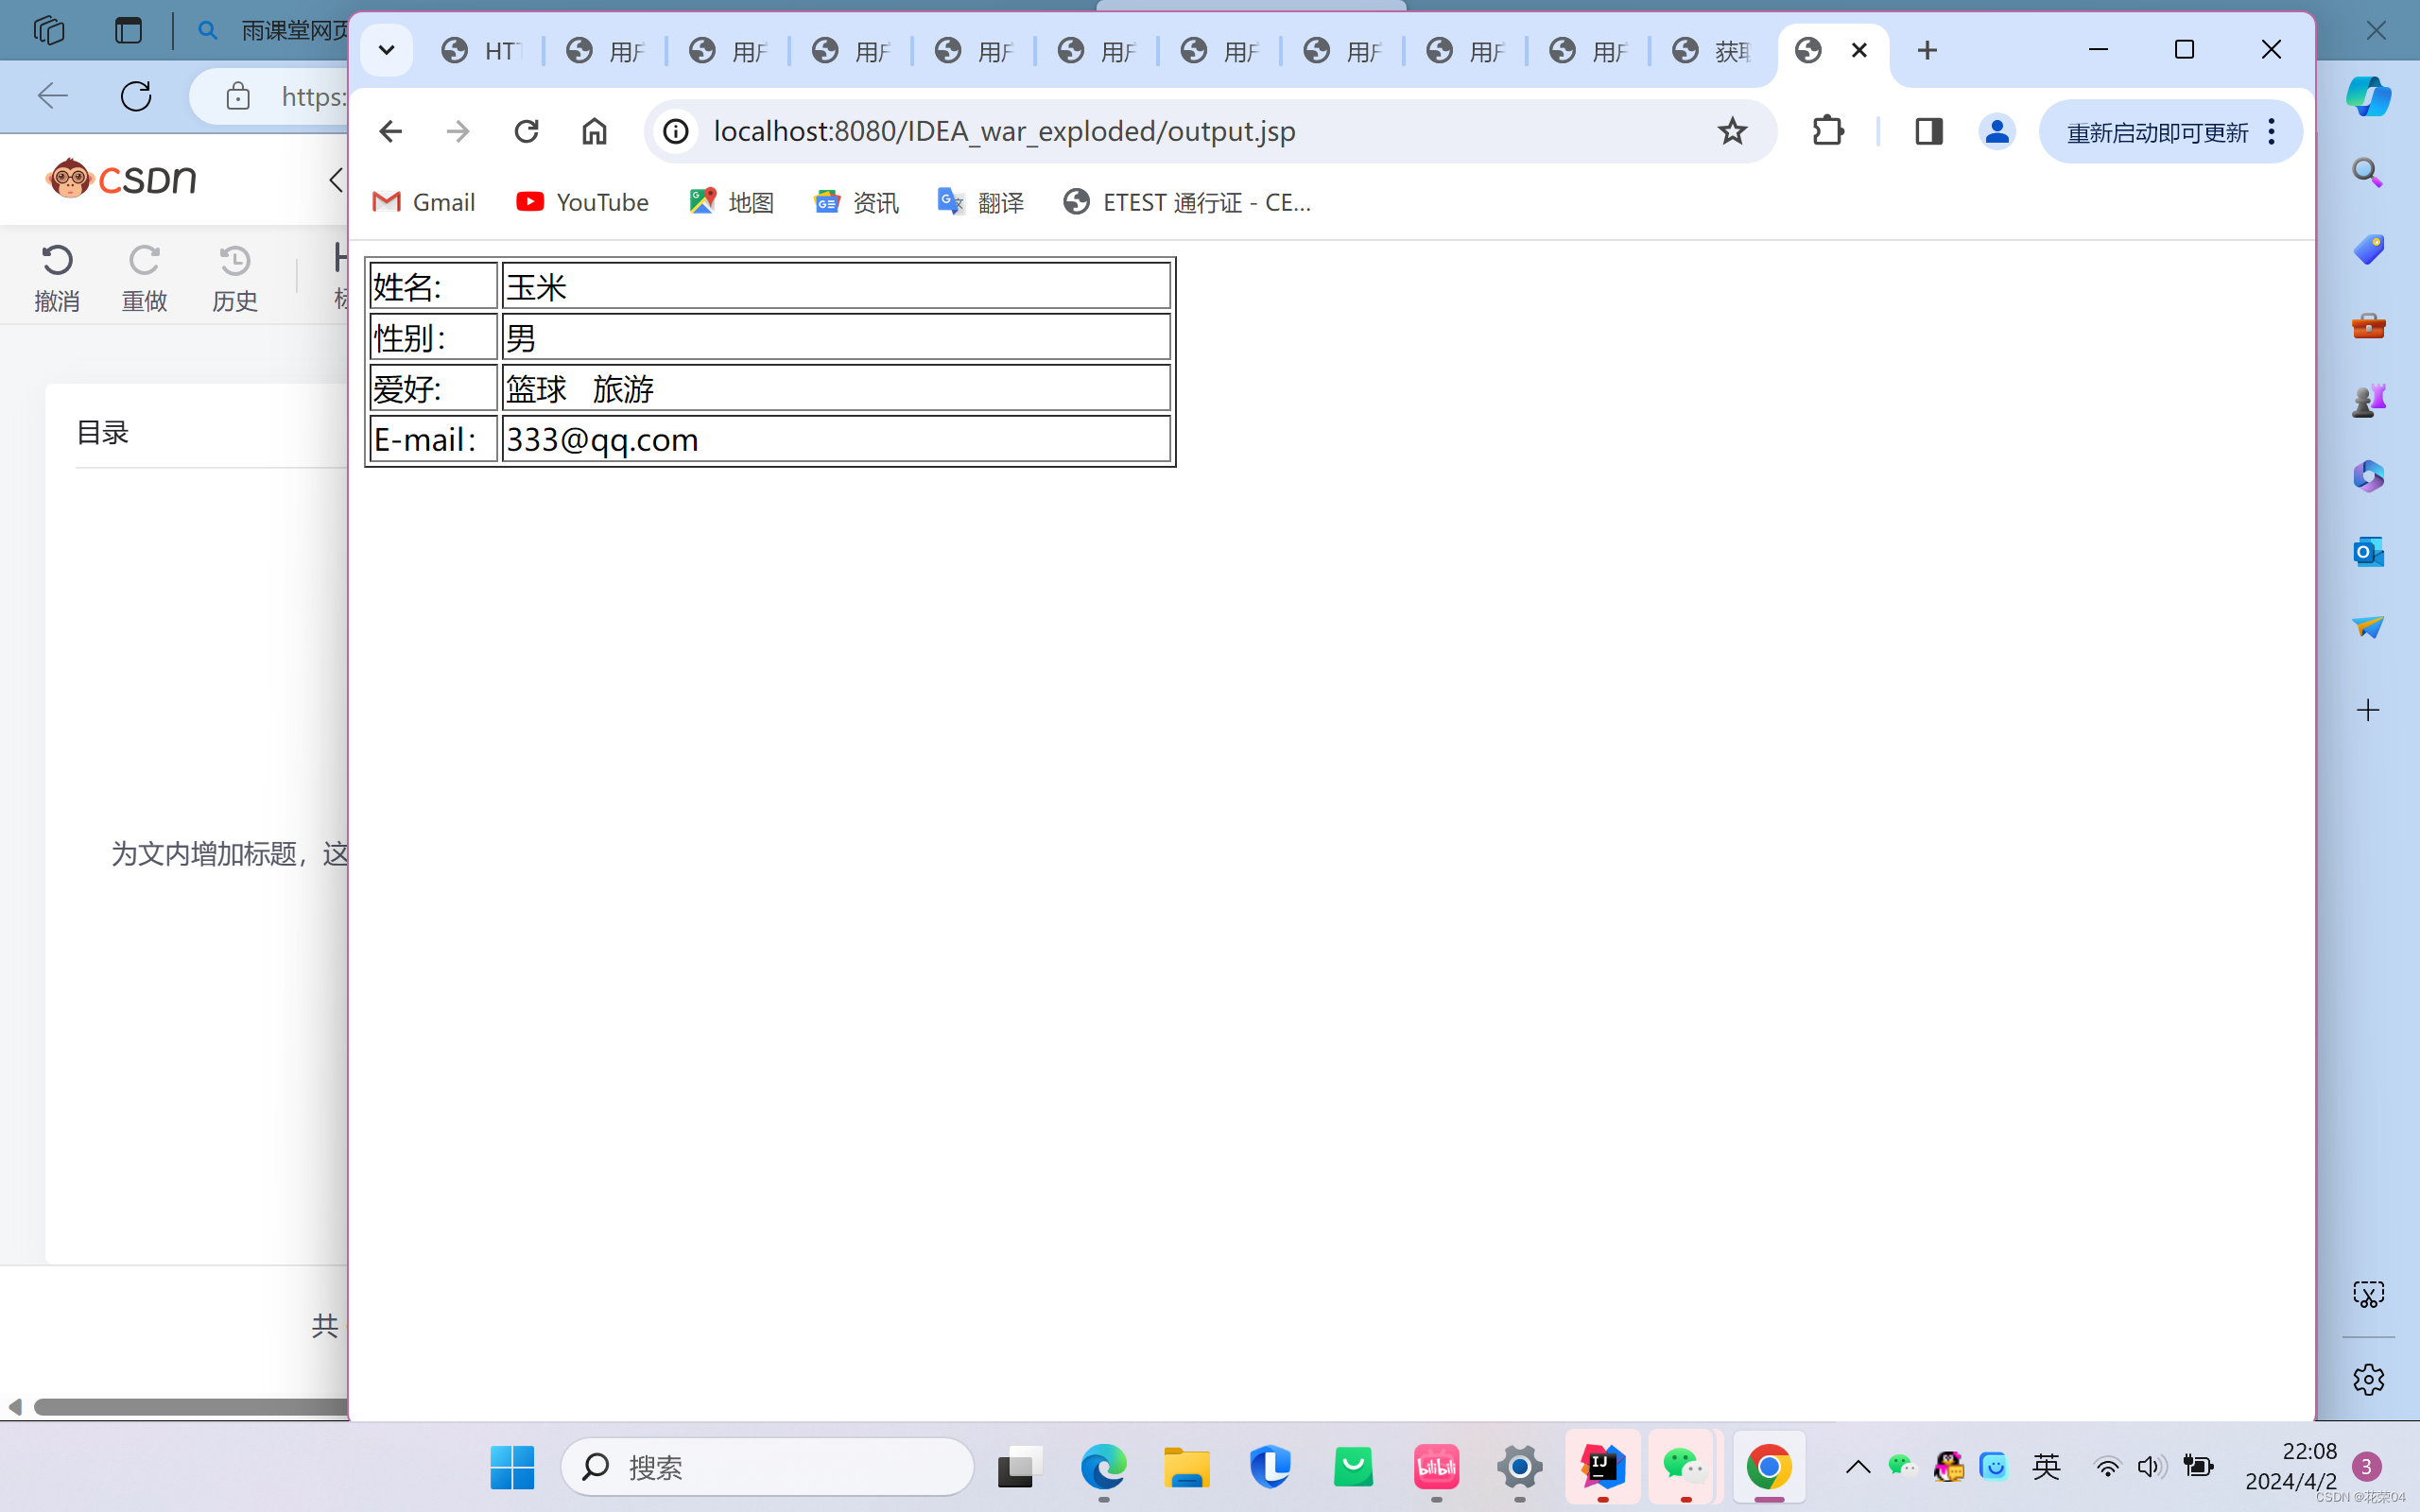This screenshot has height=1512, width=2420.
Task: Click the 撤消 undo button in CSDN
Action: tap(57, 277)
